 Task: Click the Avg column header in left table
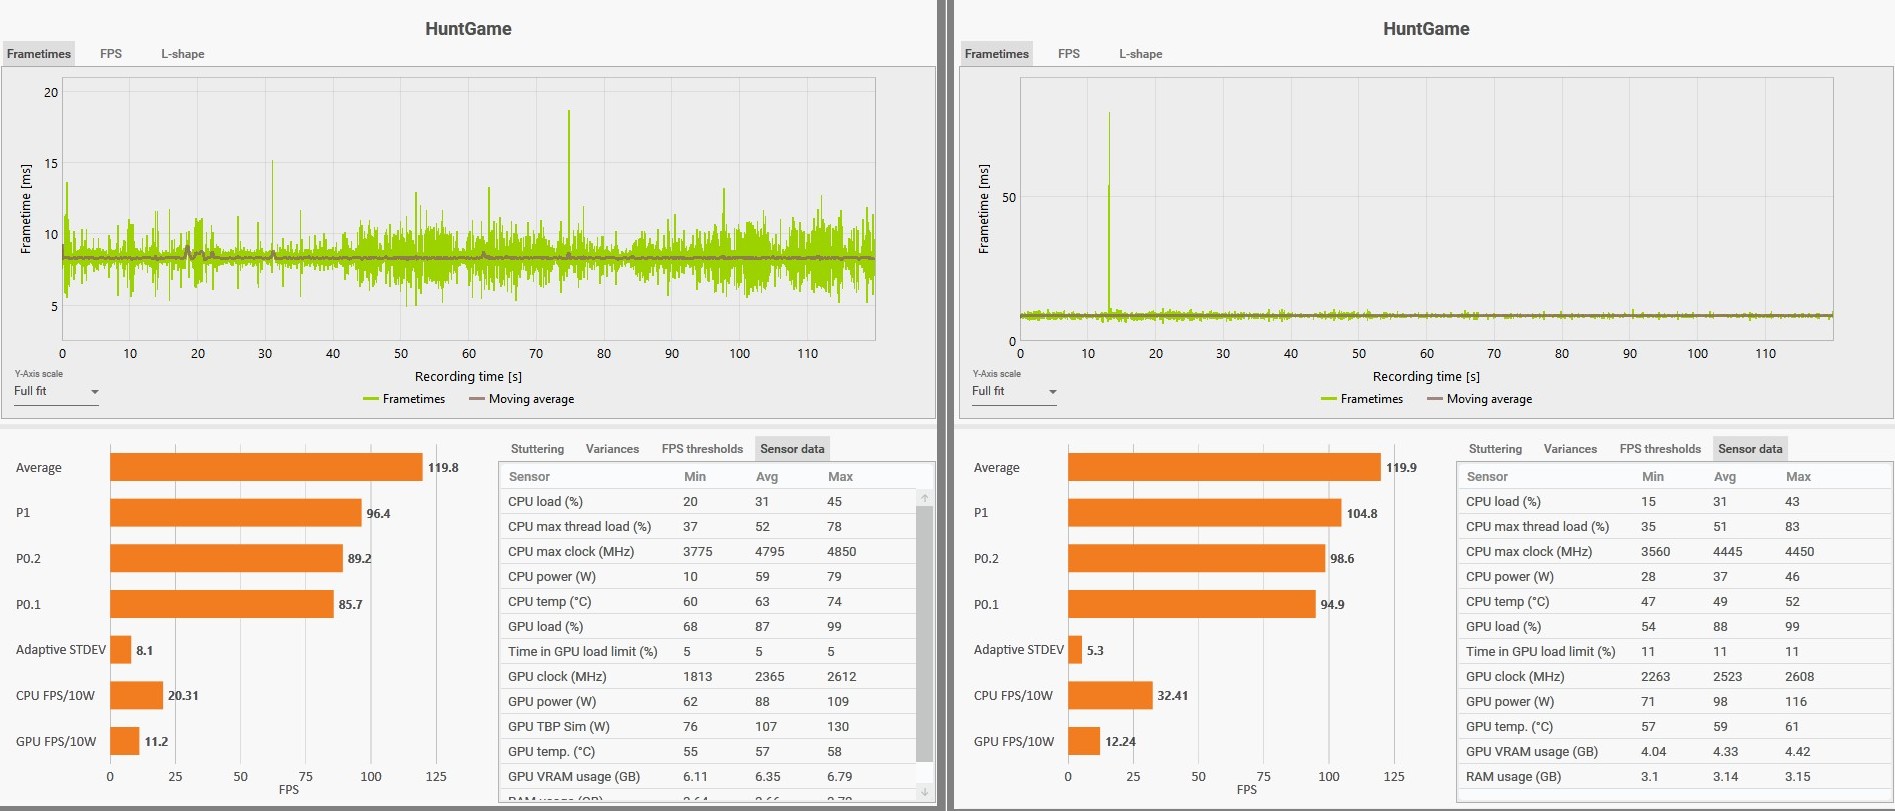765,477
